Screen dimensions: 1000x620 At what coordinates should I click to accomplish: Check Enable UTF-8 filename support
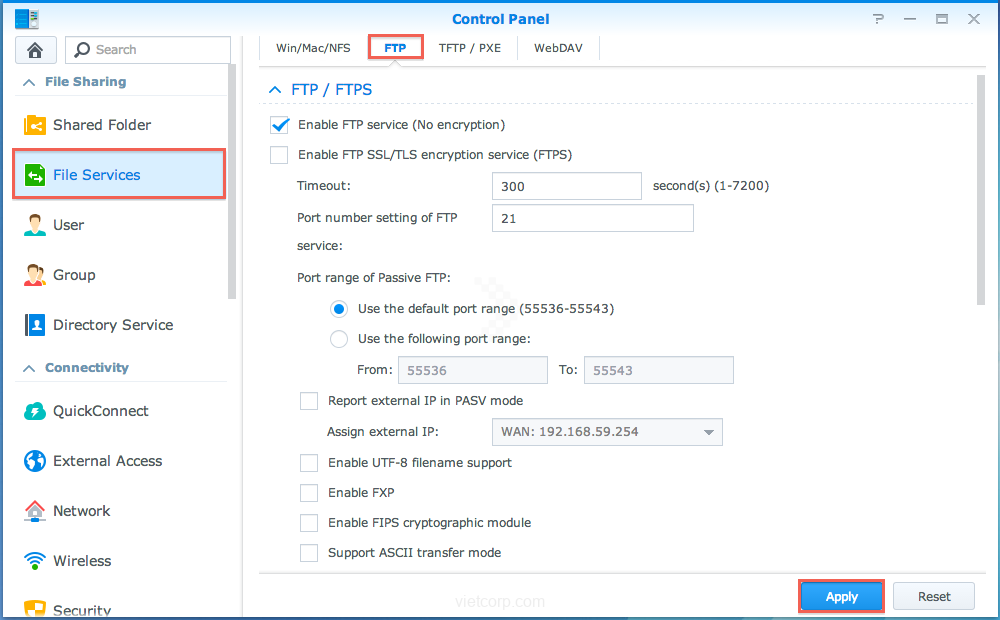coord(310,463)
